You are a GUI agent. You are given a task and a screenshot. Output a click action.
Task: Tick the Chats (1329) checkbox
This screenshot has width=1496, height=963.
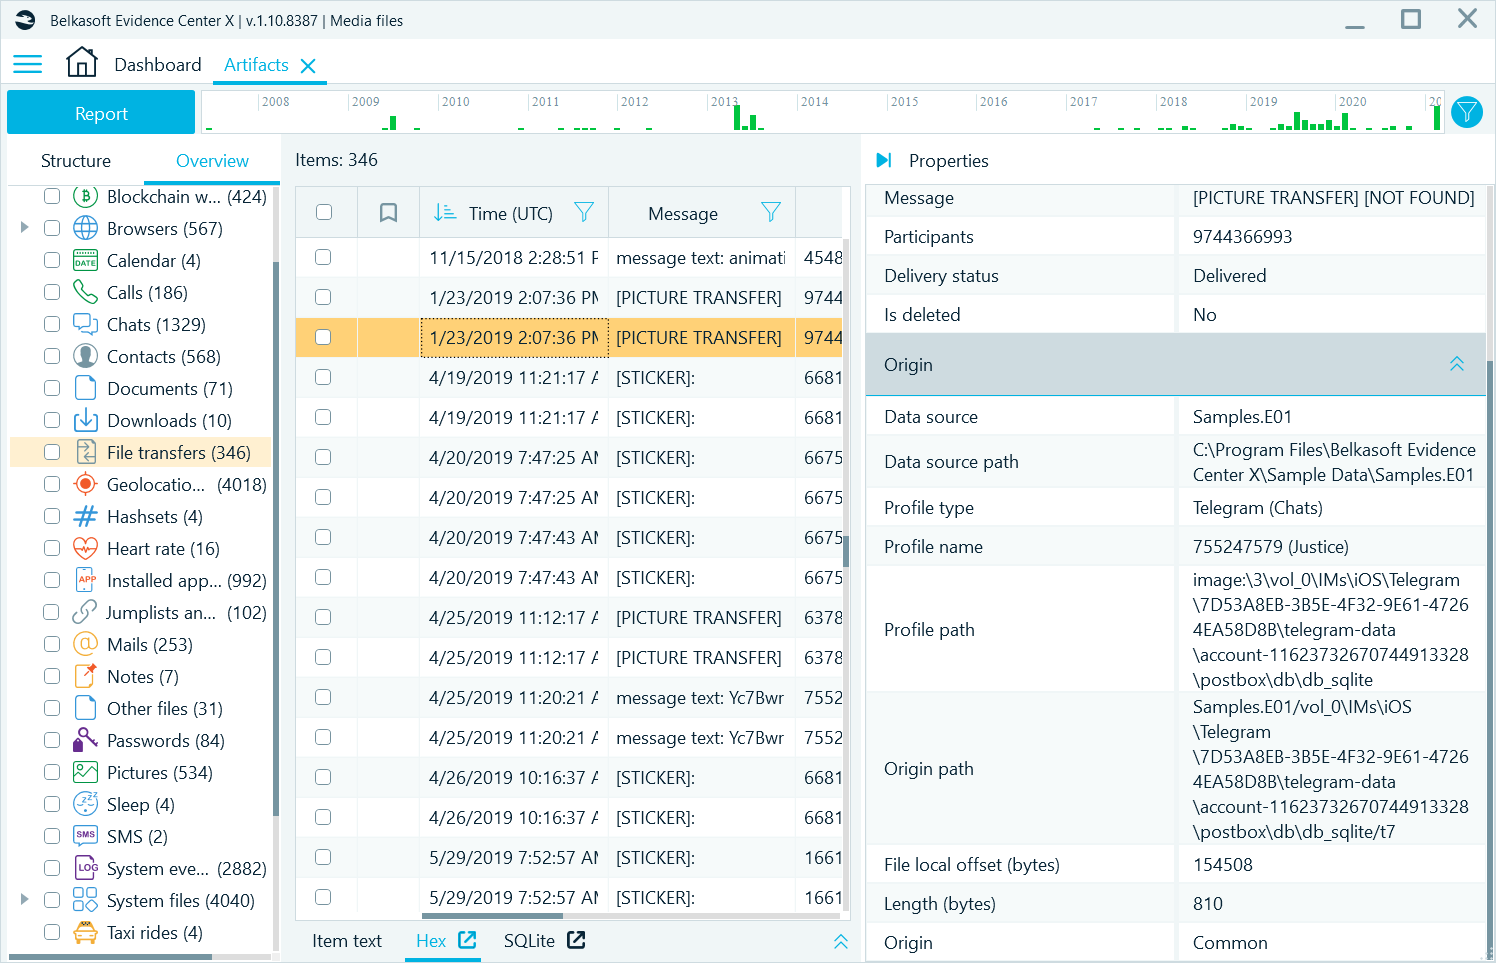click(52, 324)
